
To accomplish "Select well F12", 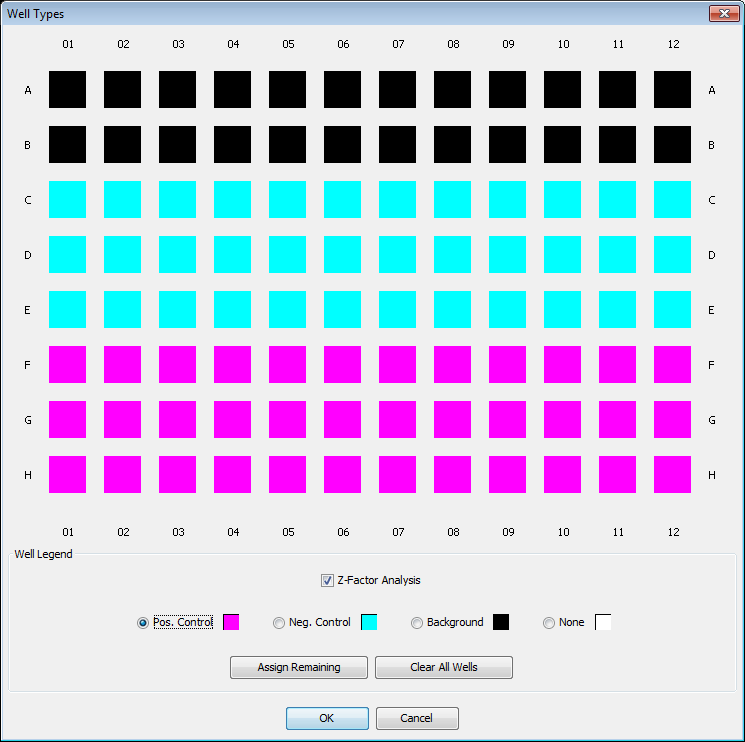I will (672, 364).
